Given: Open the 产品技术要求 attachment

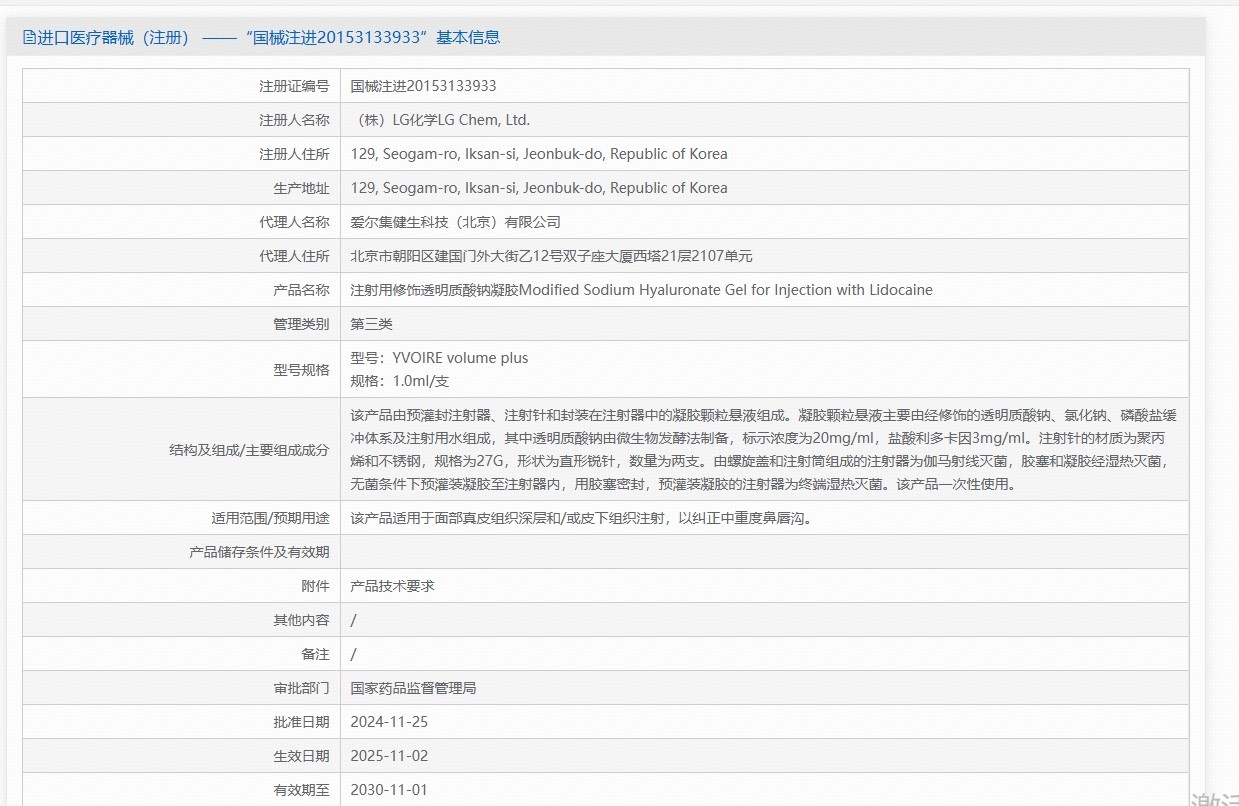Looking at the screenshot, I should click(392, 586).
